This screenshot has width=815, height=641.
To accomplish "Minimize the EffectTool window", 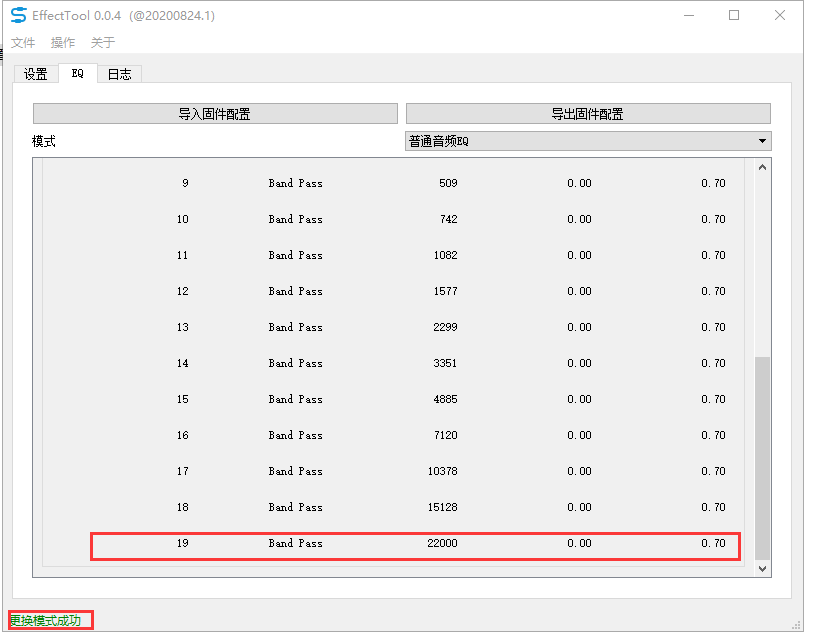I will [689, 16].
